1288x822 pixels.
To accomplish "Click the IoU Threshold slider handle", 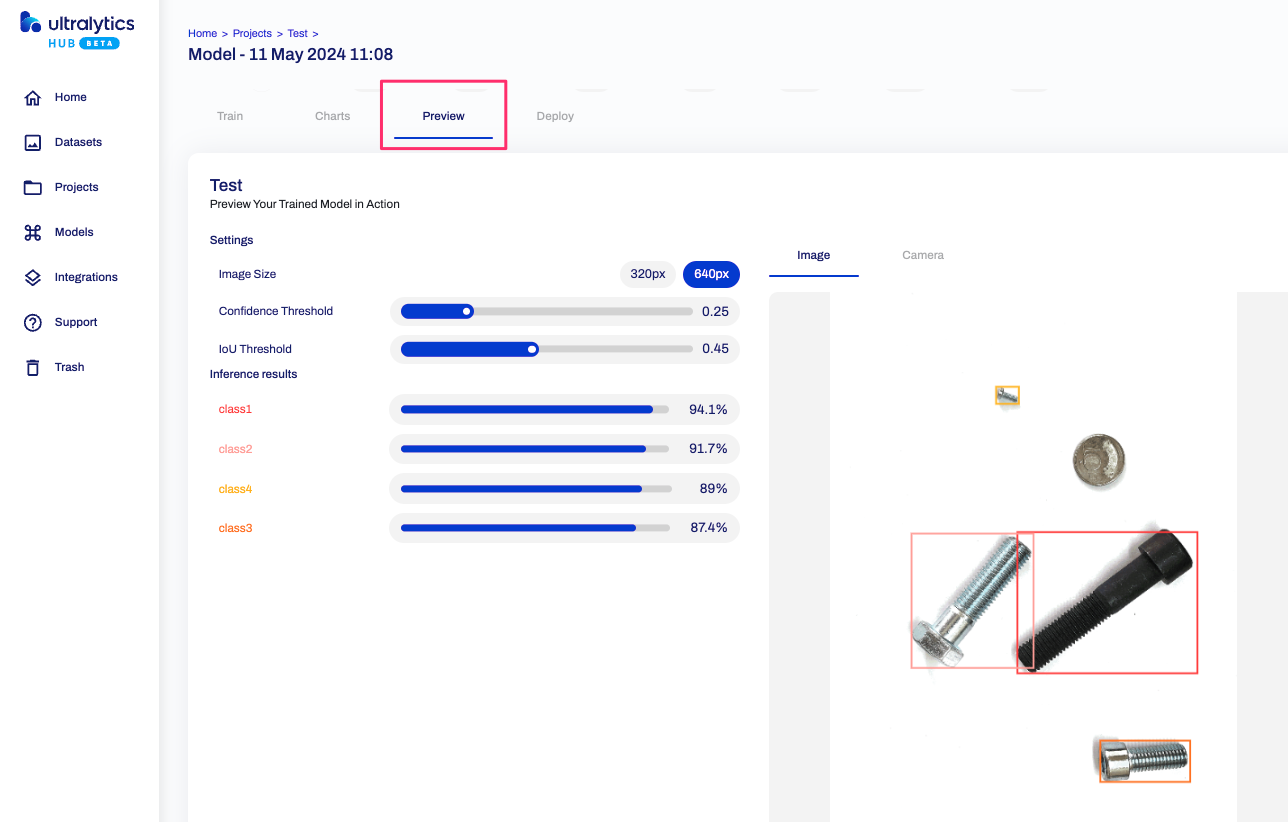I will 532,350.
